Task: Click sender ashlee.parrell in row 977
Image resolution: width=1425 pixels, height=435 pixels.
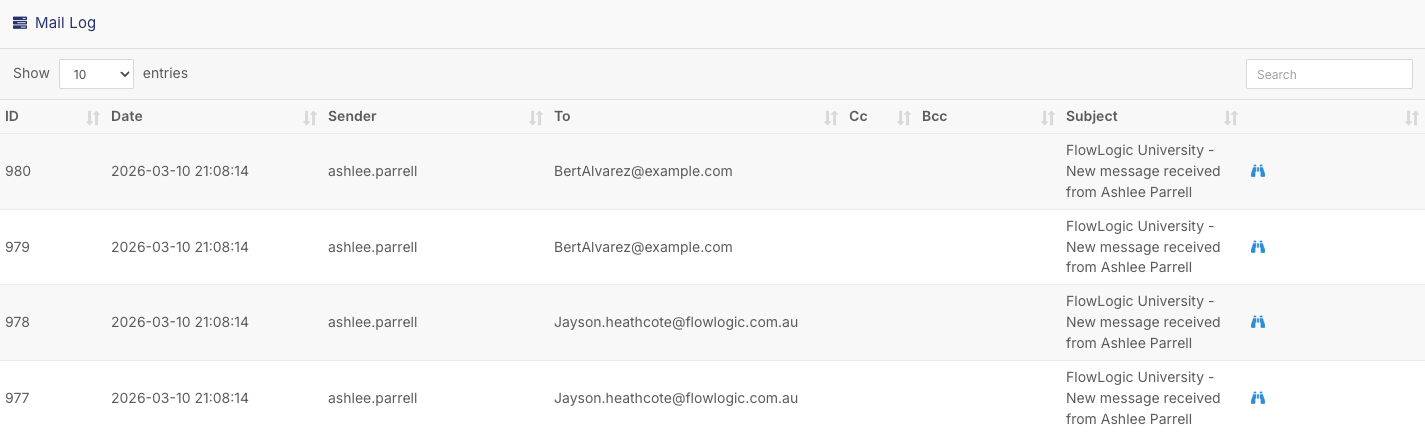Action: [373, 398]
